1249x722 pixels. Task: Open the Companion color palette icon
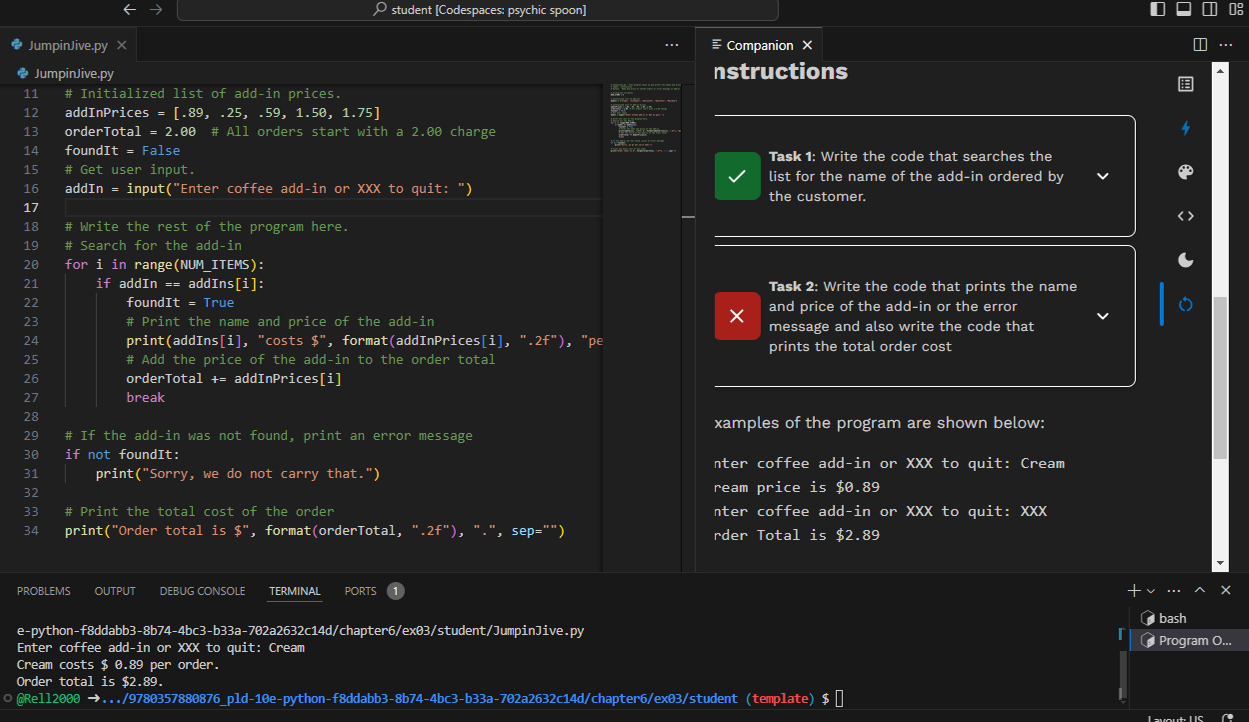[x=1186, y=172]
